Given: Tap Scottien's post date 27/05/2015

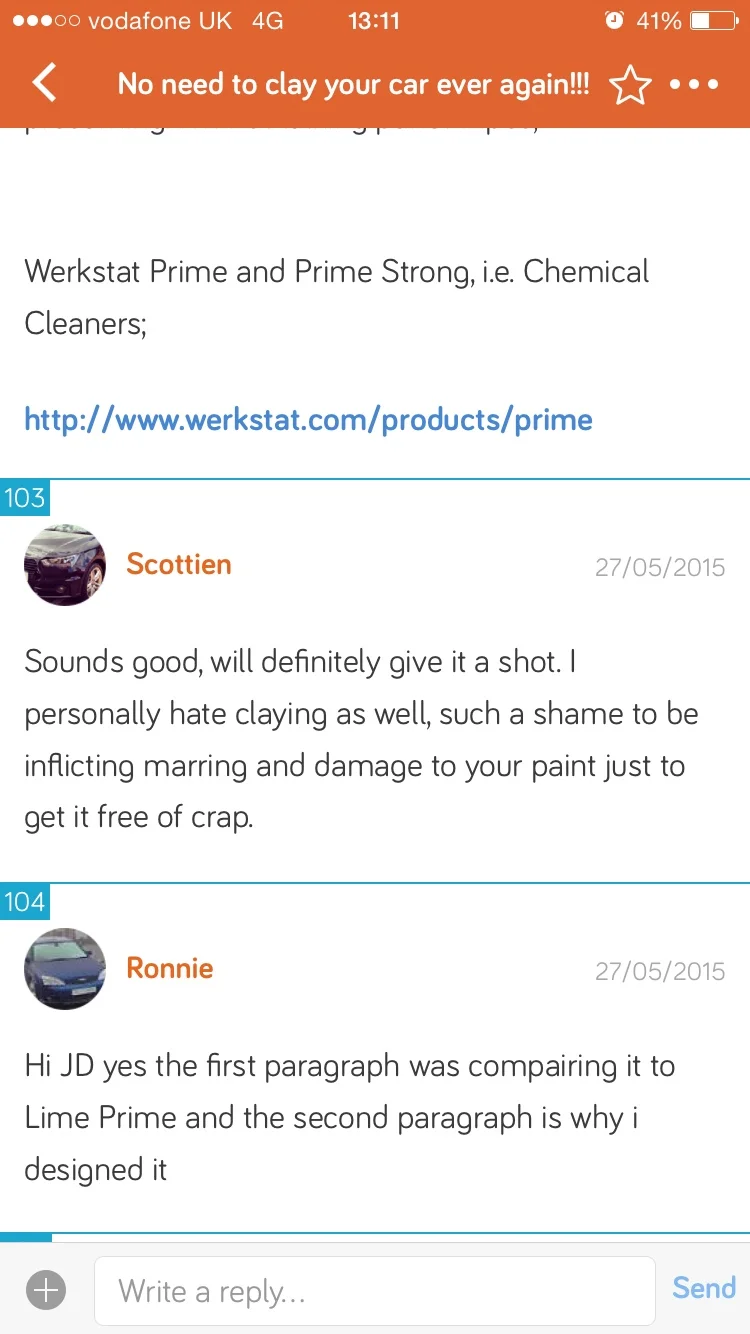Looking at the screenshot, I should click(x=660, y=567).
